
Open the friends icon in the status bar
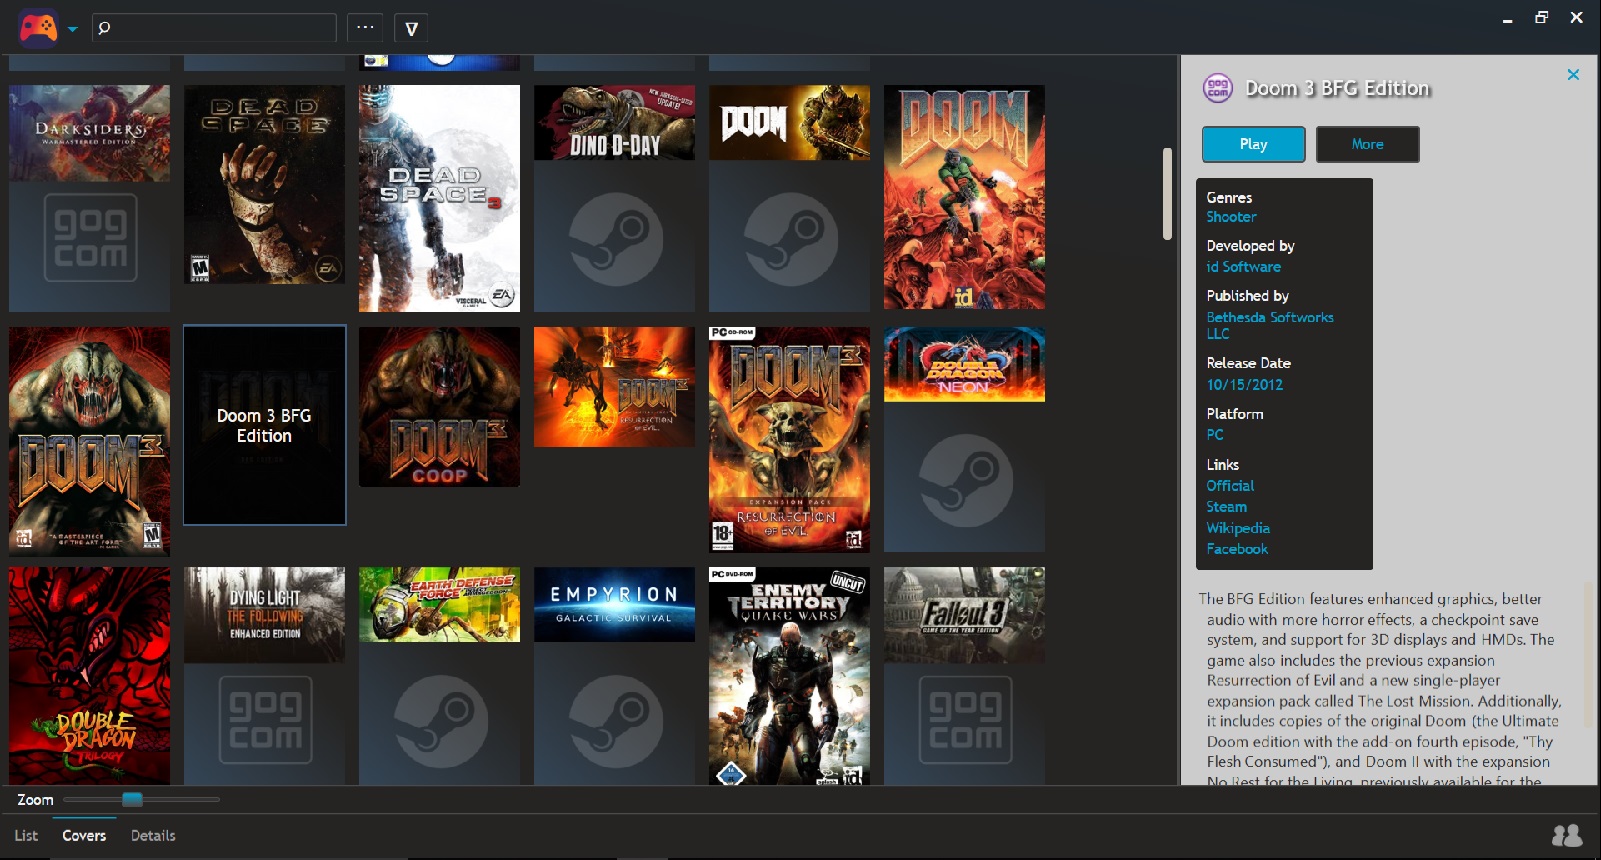pos(1567,835)
